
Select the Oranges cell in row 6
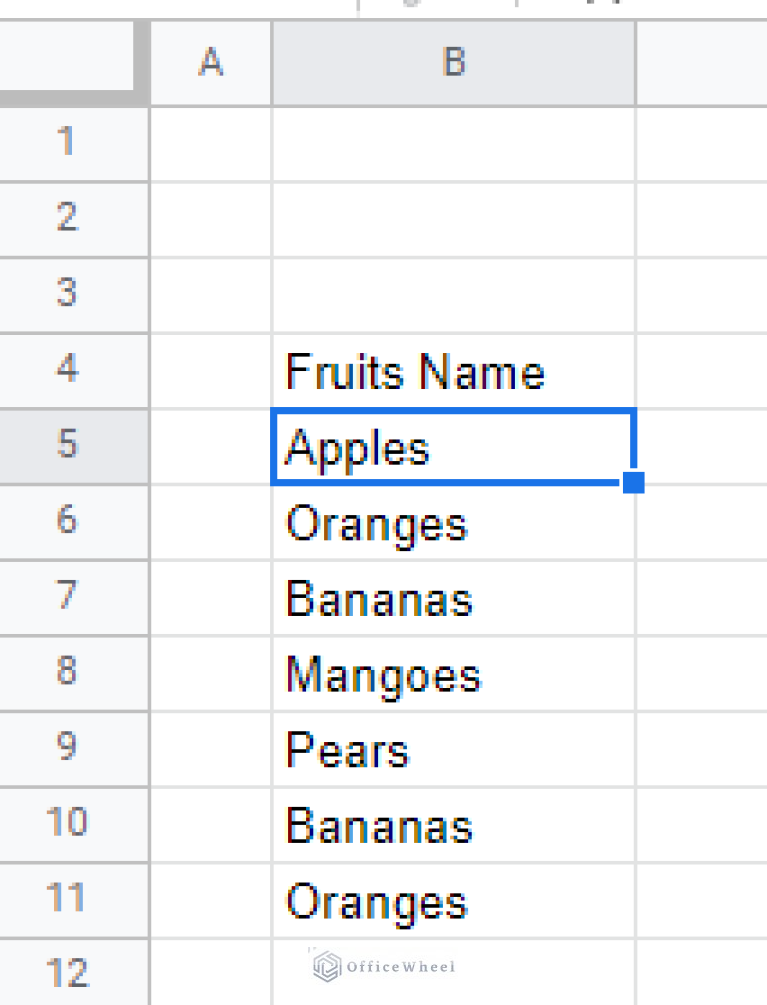tap(454, 522)
